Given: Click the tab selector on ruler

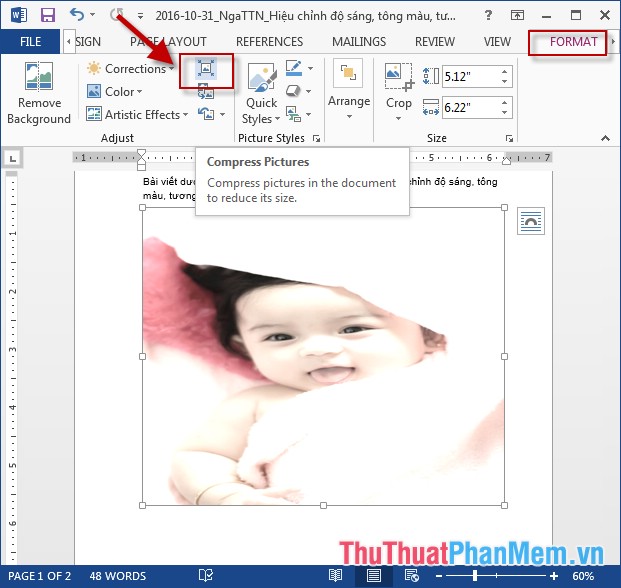Looking at the screenshot, I should (13, 159).
